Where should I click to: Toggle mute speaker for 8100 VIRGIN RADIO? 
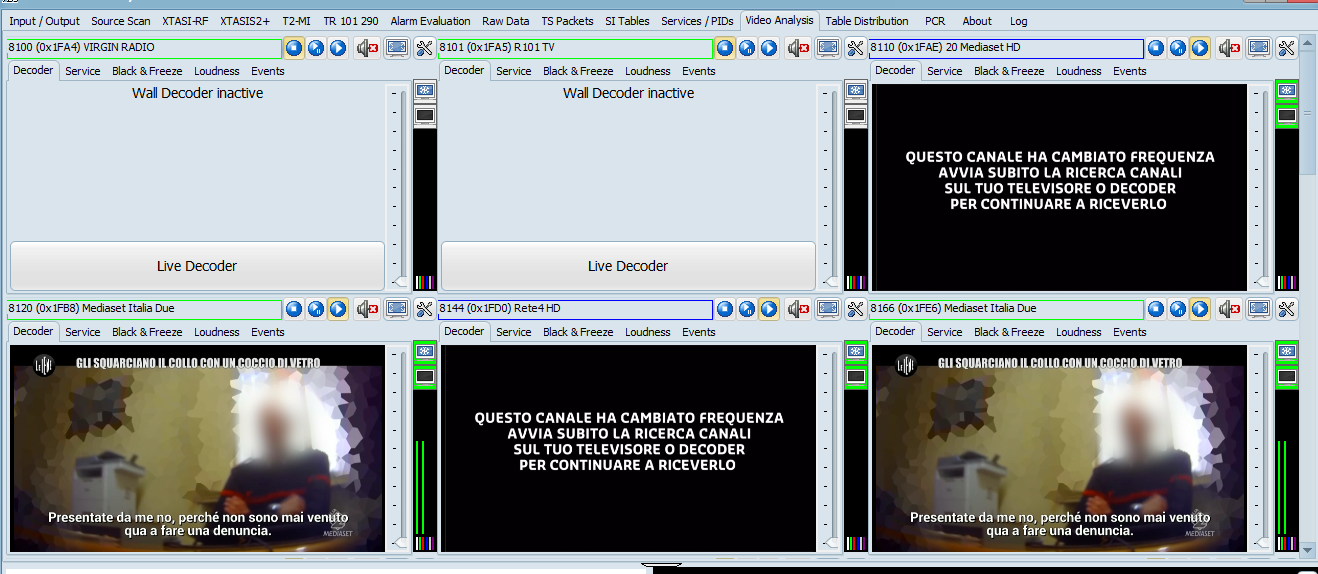pos(367,47)
